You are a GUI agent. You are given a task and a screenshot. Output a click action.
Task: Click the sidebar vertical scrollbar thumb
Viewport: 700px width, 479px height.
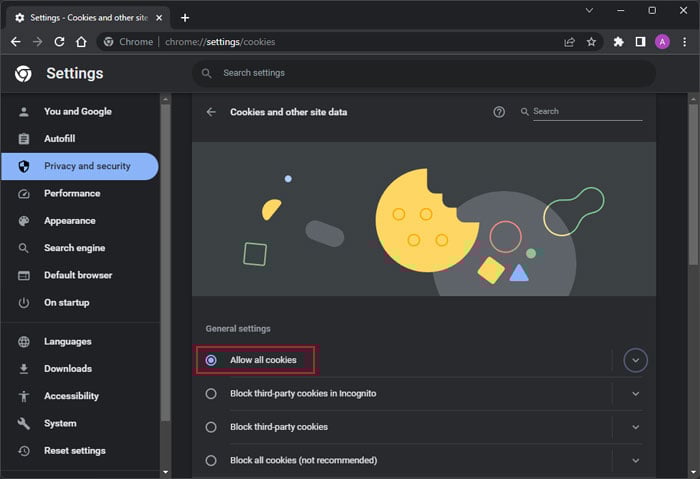pyautogui.click(x=166, y=262)
